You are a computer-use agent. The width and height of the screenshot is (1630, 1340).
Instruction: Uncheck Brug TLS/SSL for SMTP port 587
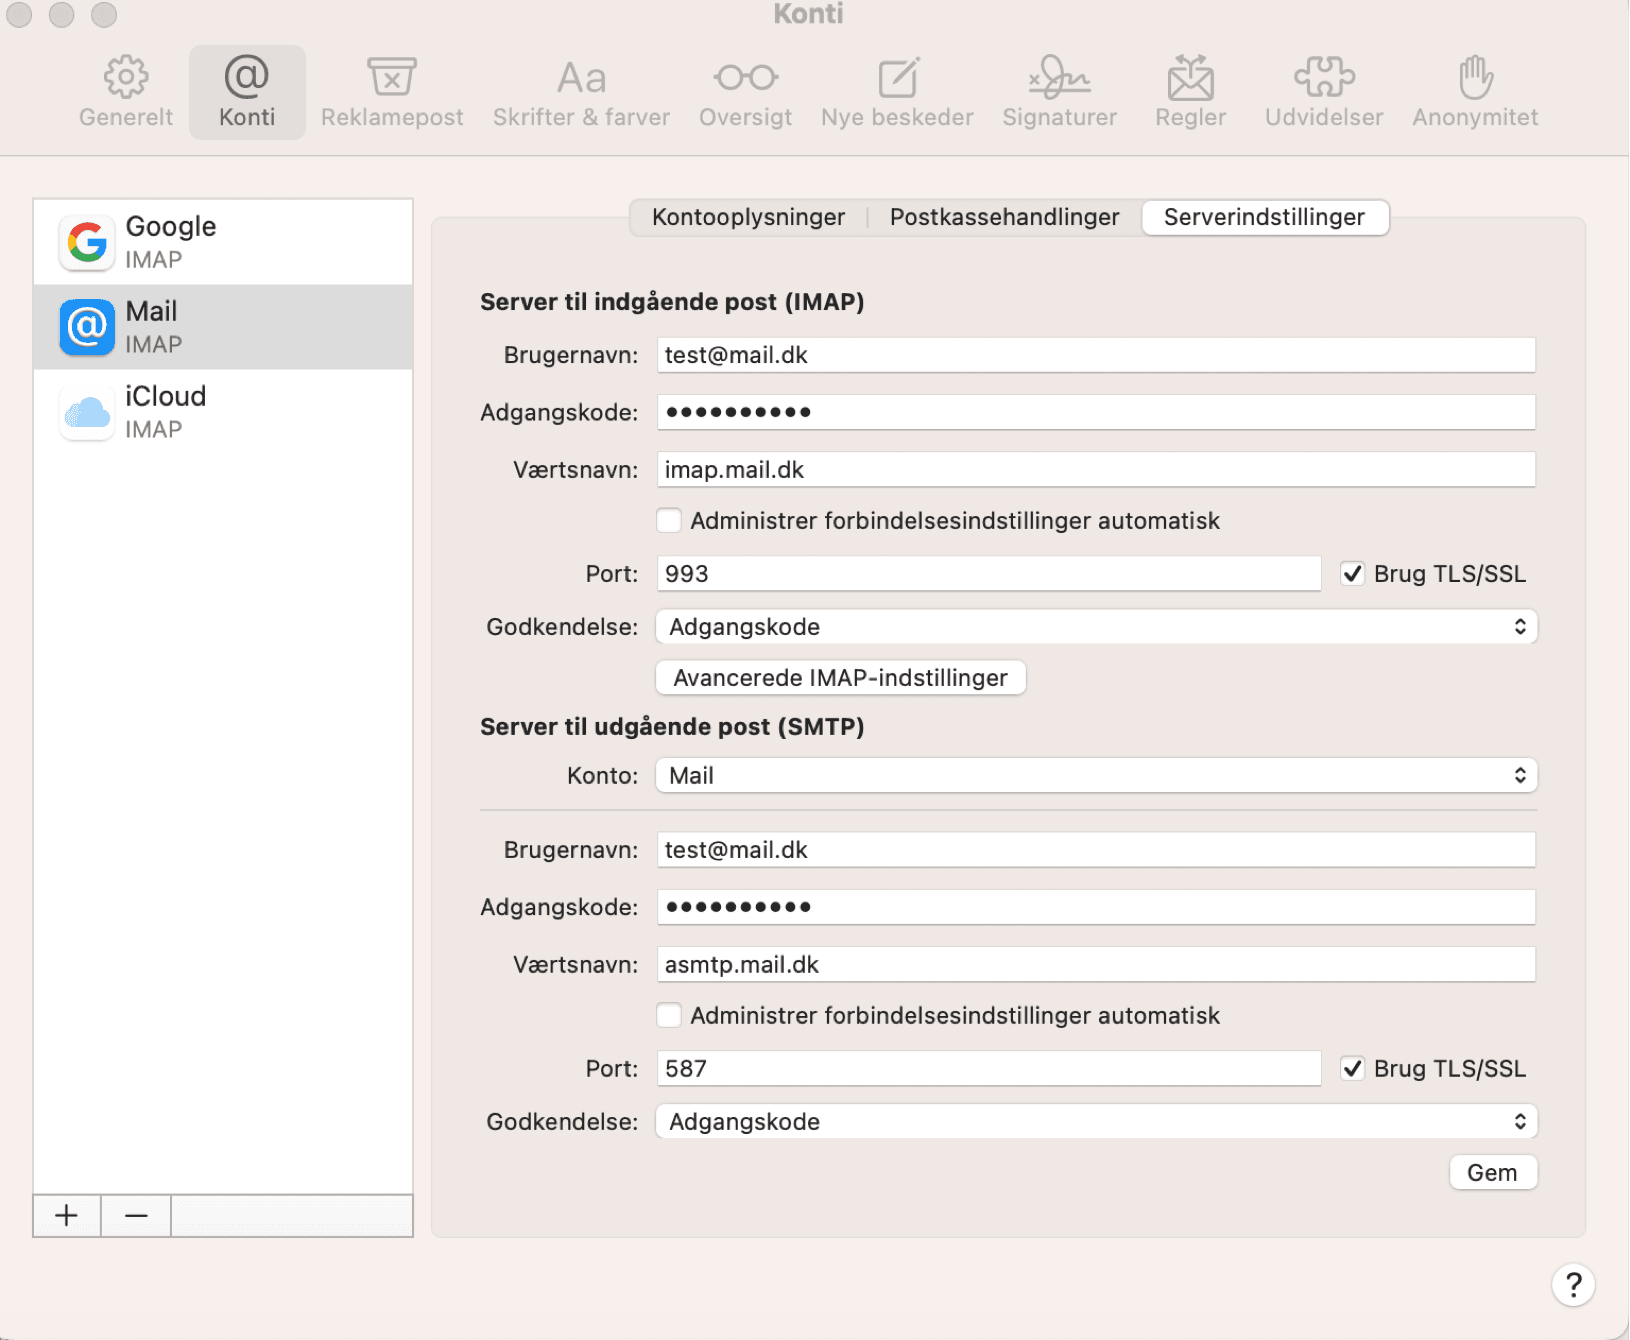(x=1352, y=1069)
